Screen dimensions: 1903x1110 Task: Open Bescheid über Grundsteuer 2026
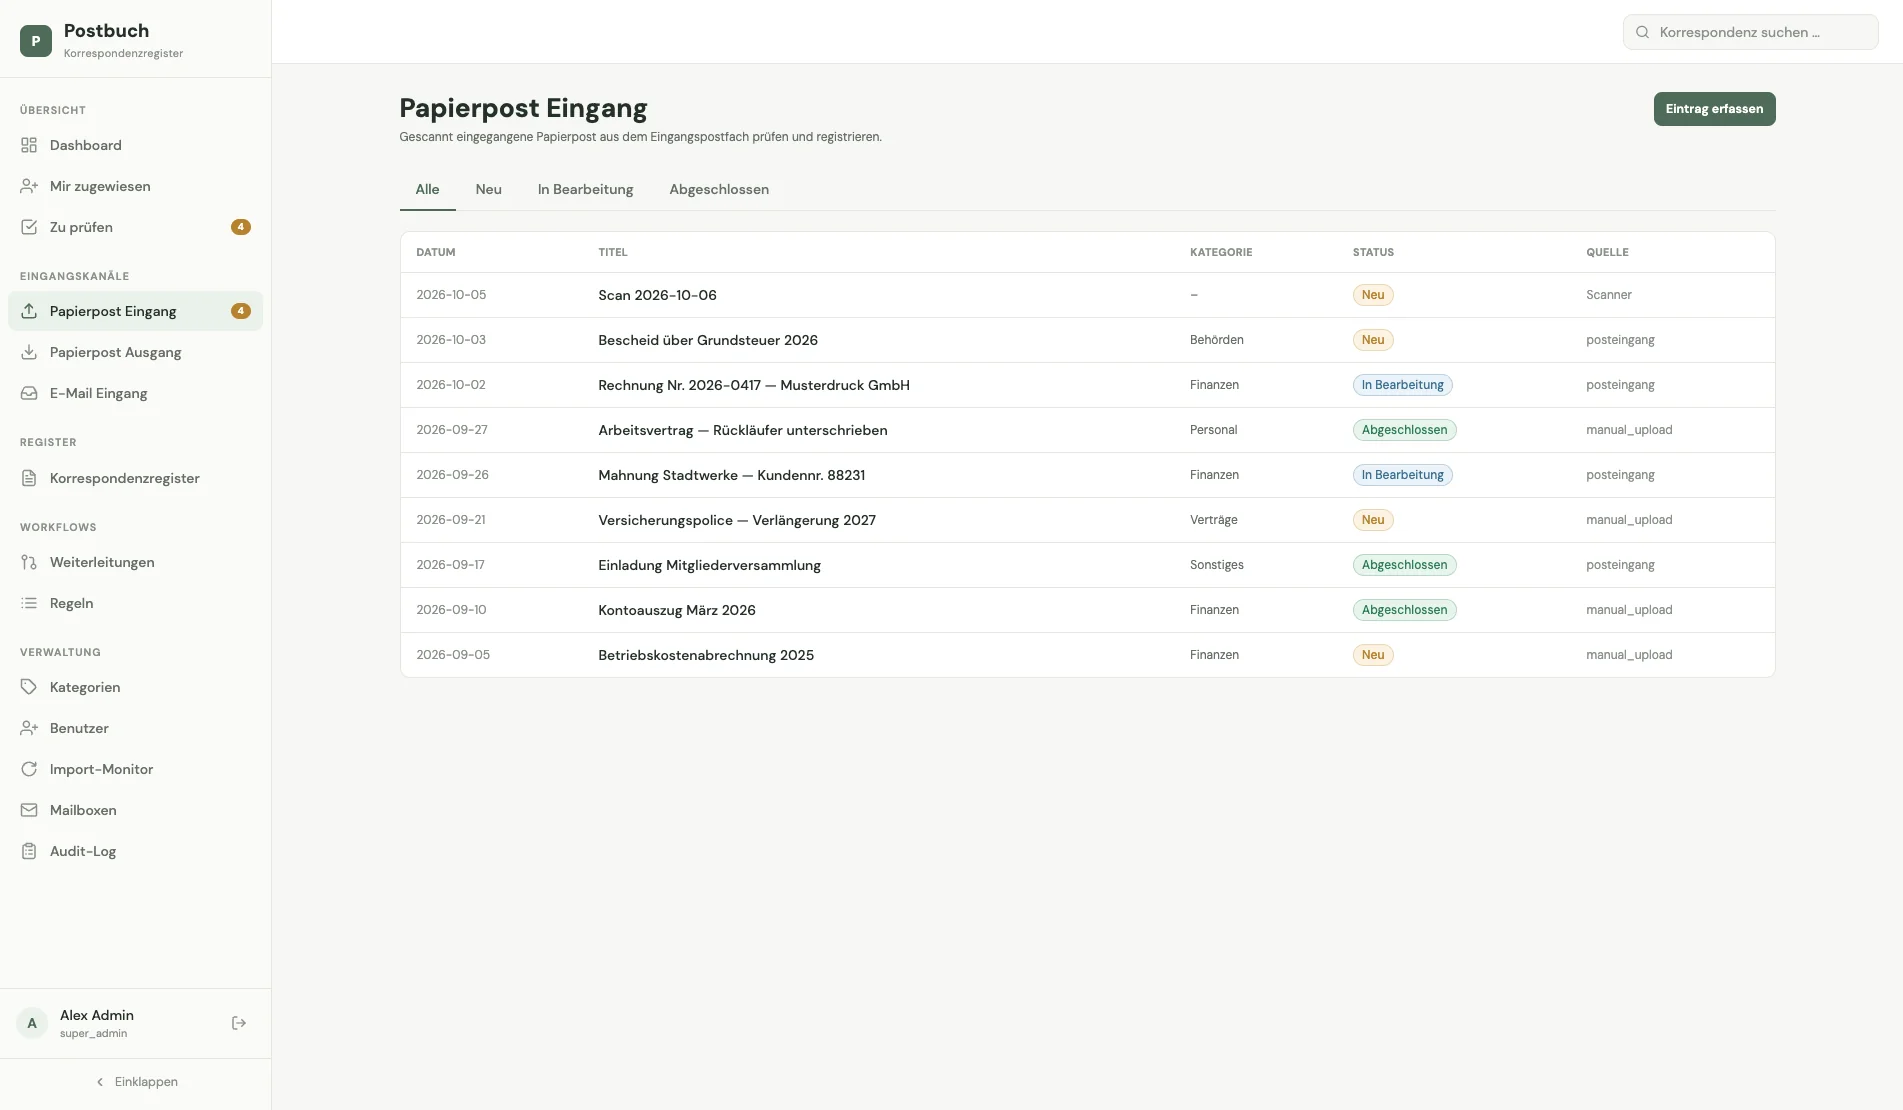coord(1087,340)
